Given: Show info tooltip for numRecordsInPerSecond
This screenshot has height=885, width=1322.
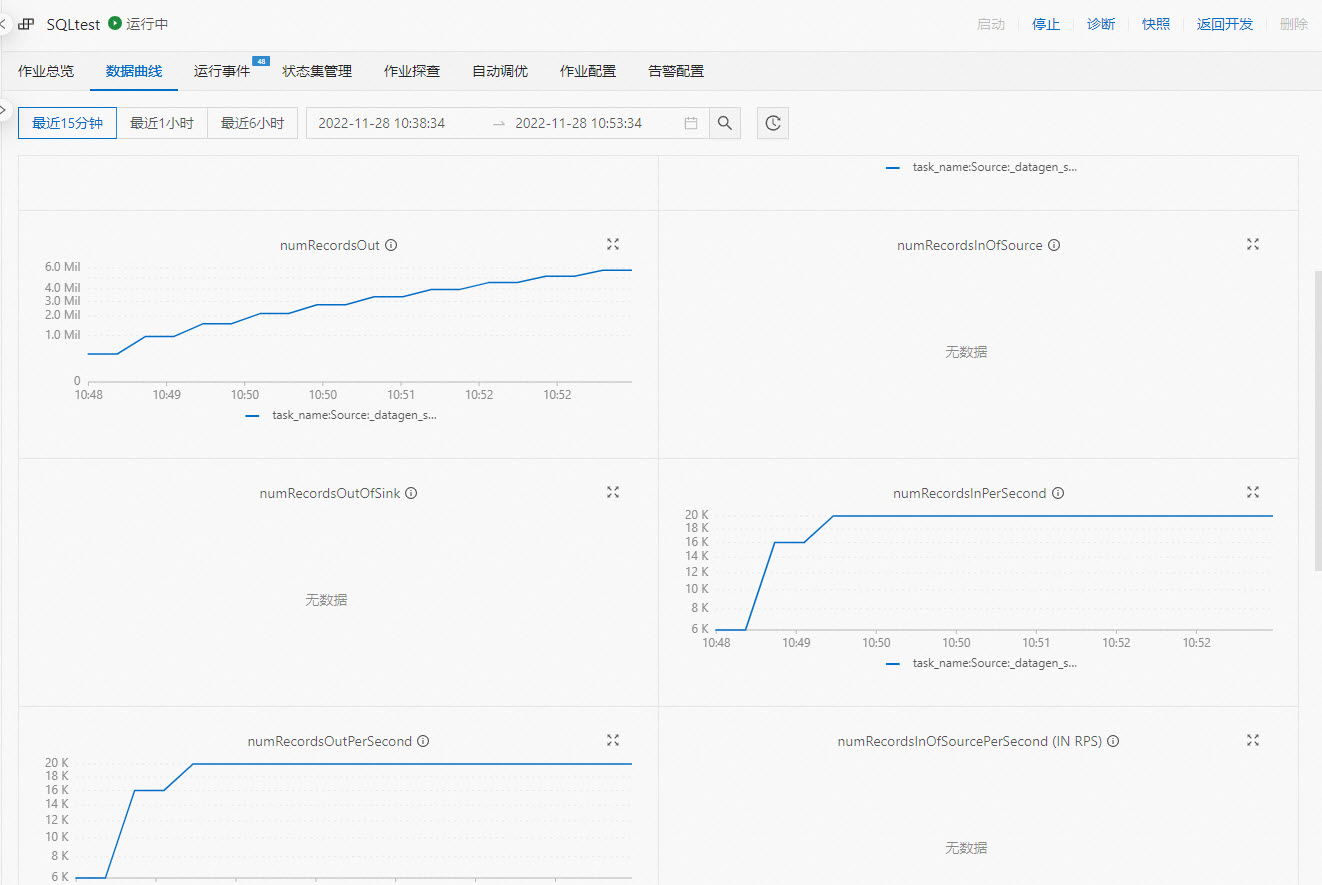Looking at the screenshot, I should pyautogui.click(x=1058, y=493).
